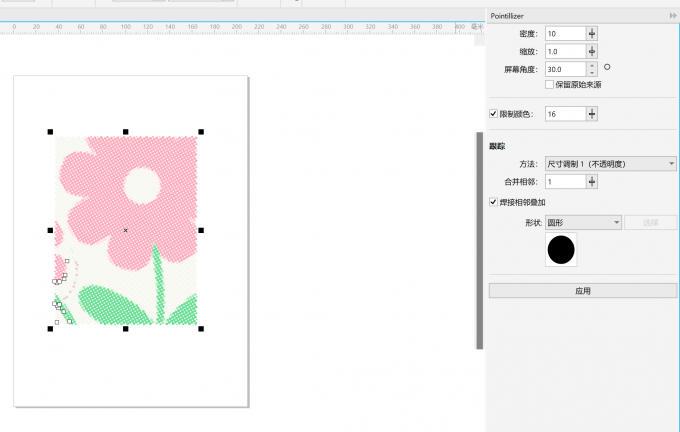The image size is (680, 432).
Task: Click the slider icon beside 限制颜色 value
Action: (x=592, y=114)
